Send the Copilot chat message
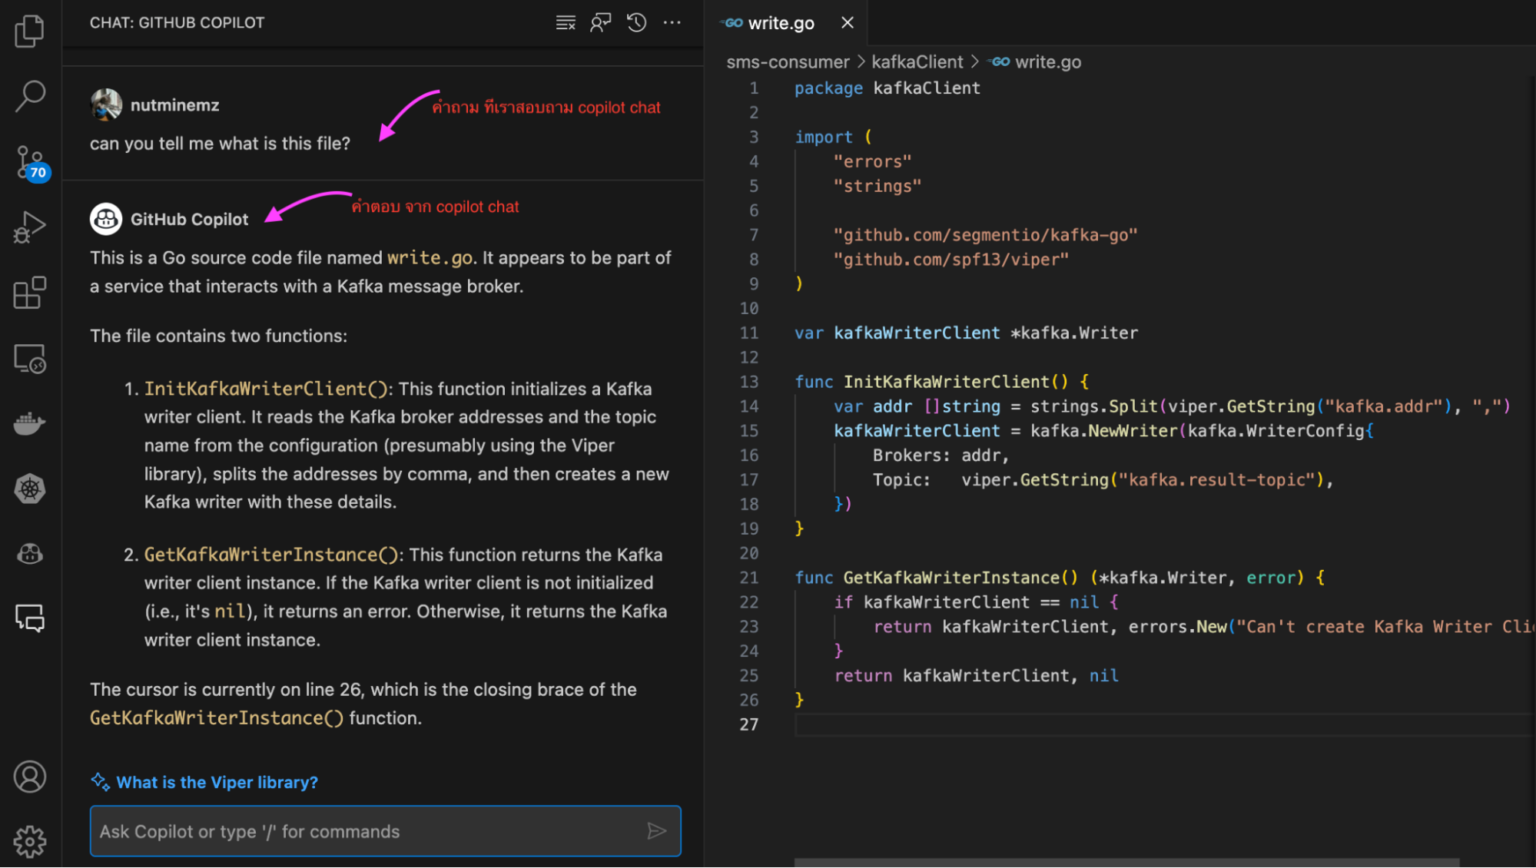This screenshot has height=868, width=1536. coord(657,831)
